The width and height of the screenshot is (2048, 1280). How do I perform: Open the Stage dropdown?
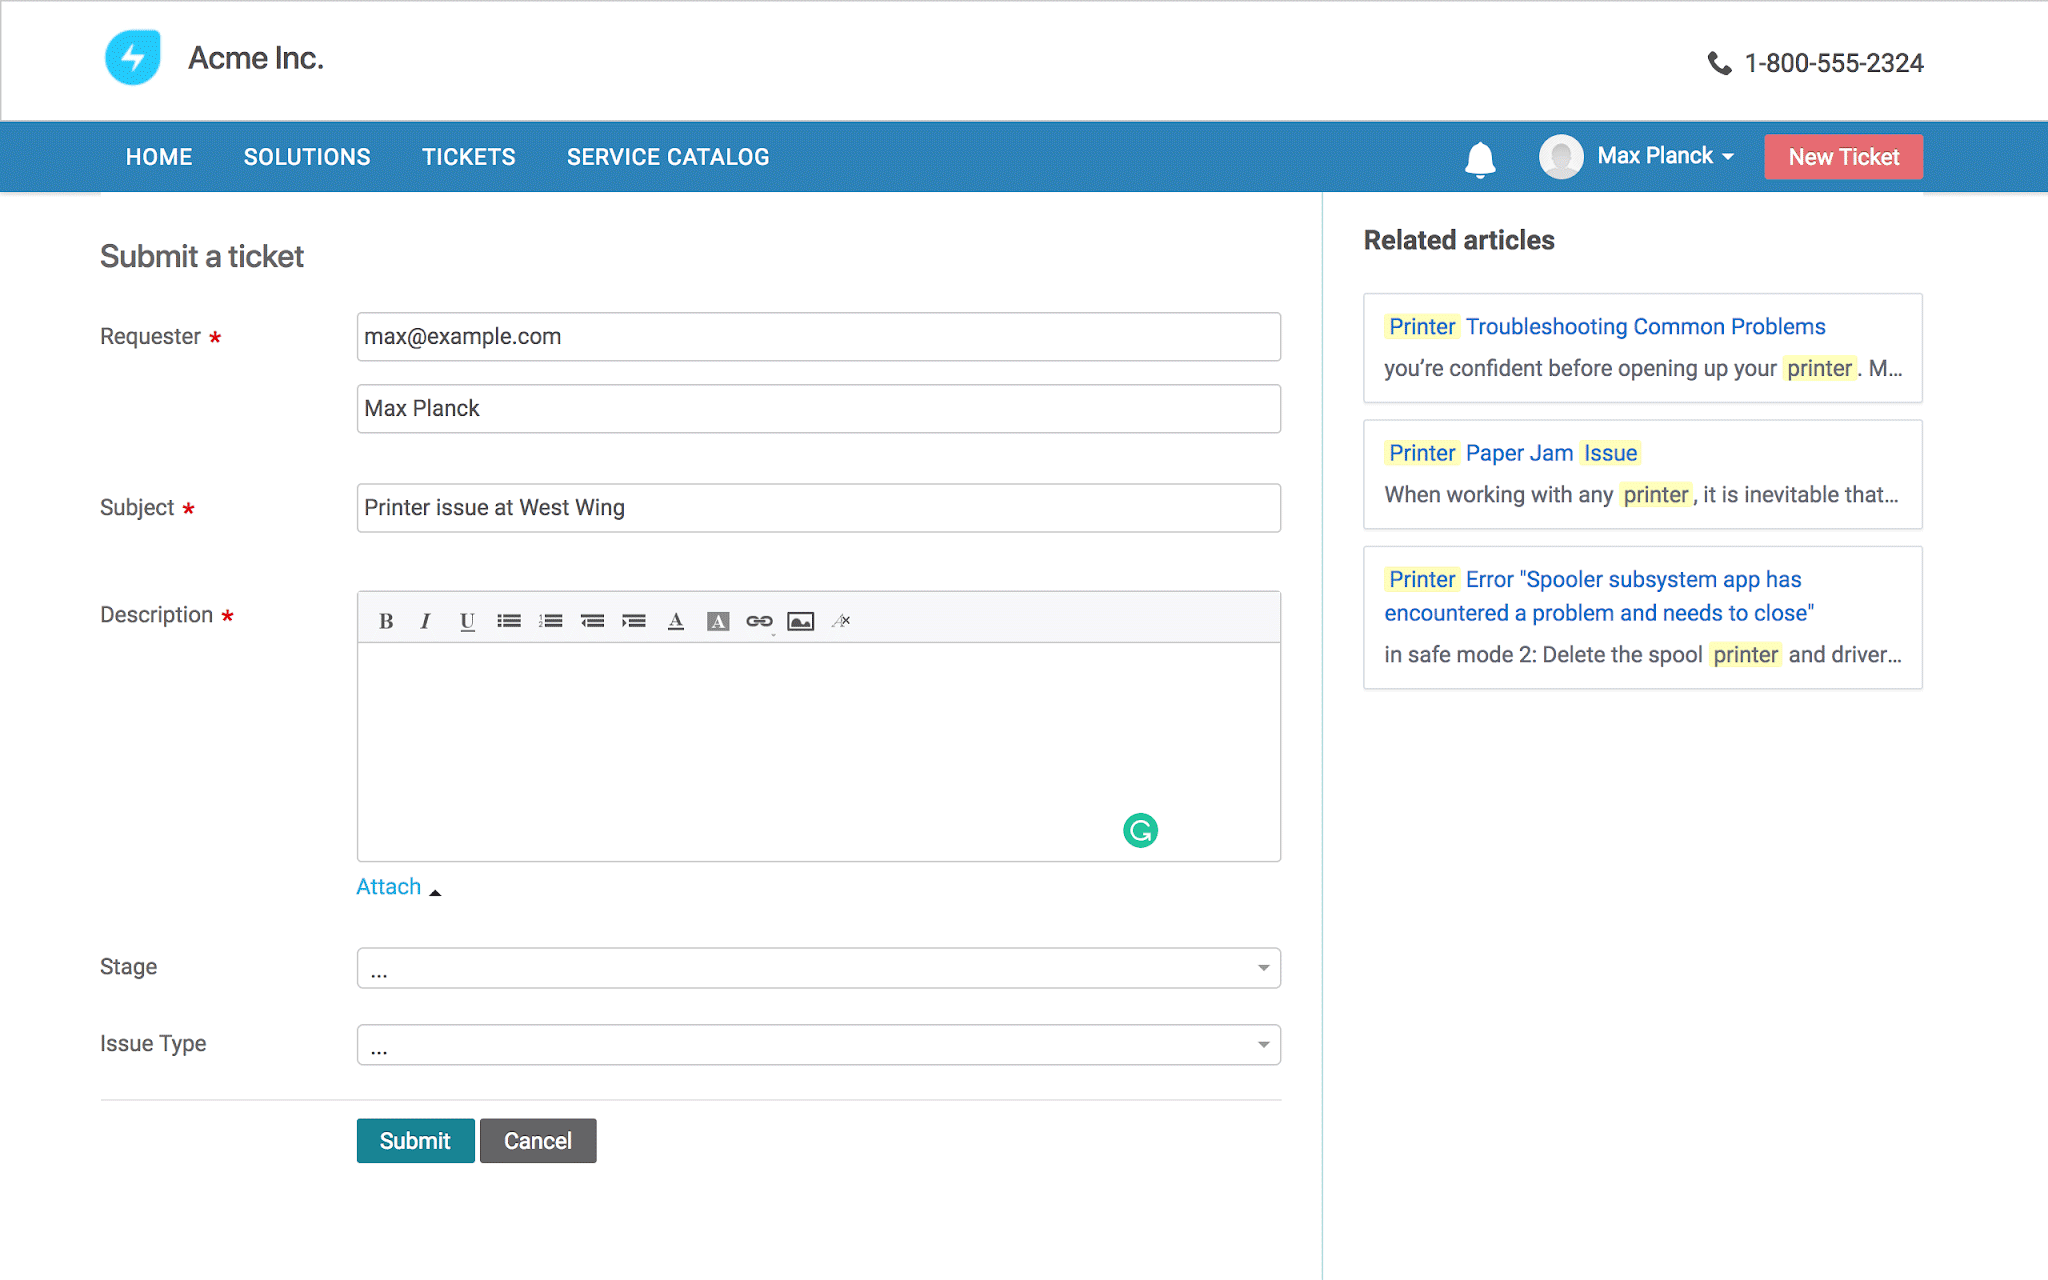tap(818, 968)
